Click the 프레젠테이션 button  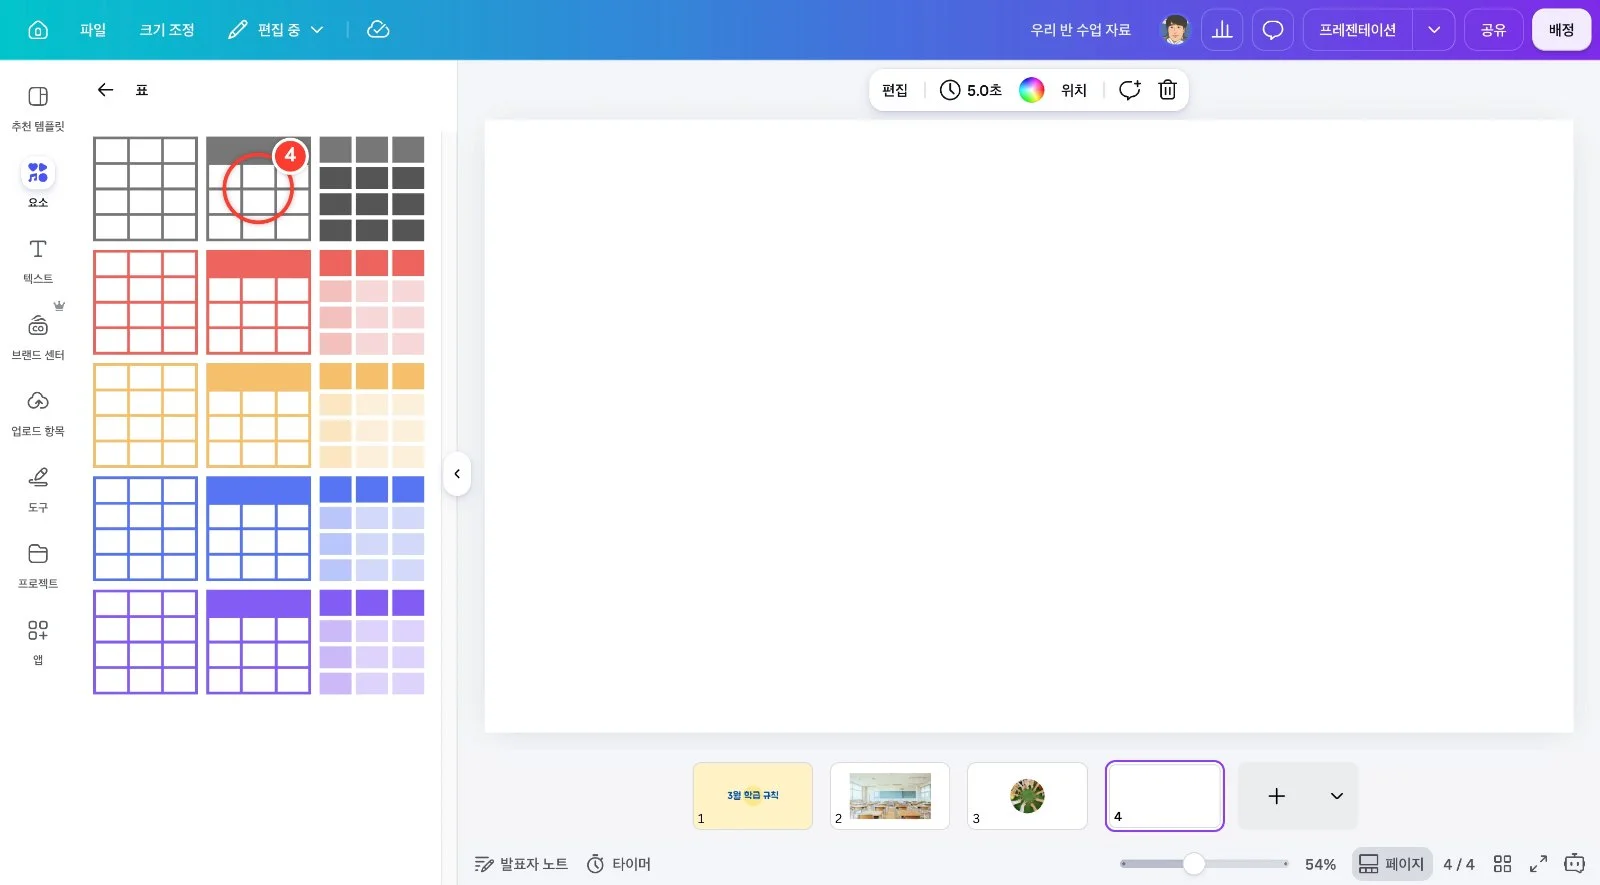[x=1357, y=30]
